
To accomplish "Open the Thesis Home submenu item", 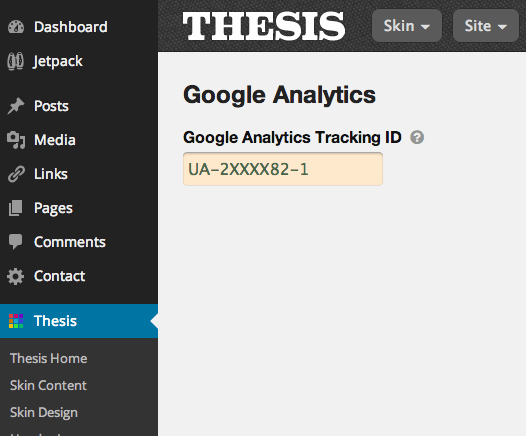I will [x=49, y=359].
